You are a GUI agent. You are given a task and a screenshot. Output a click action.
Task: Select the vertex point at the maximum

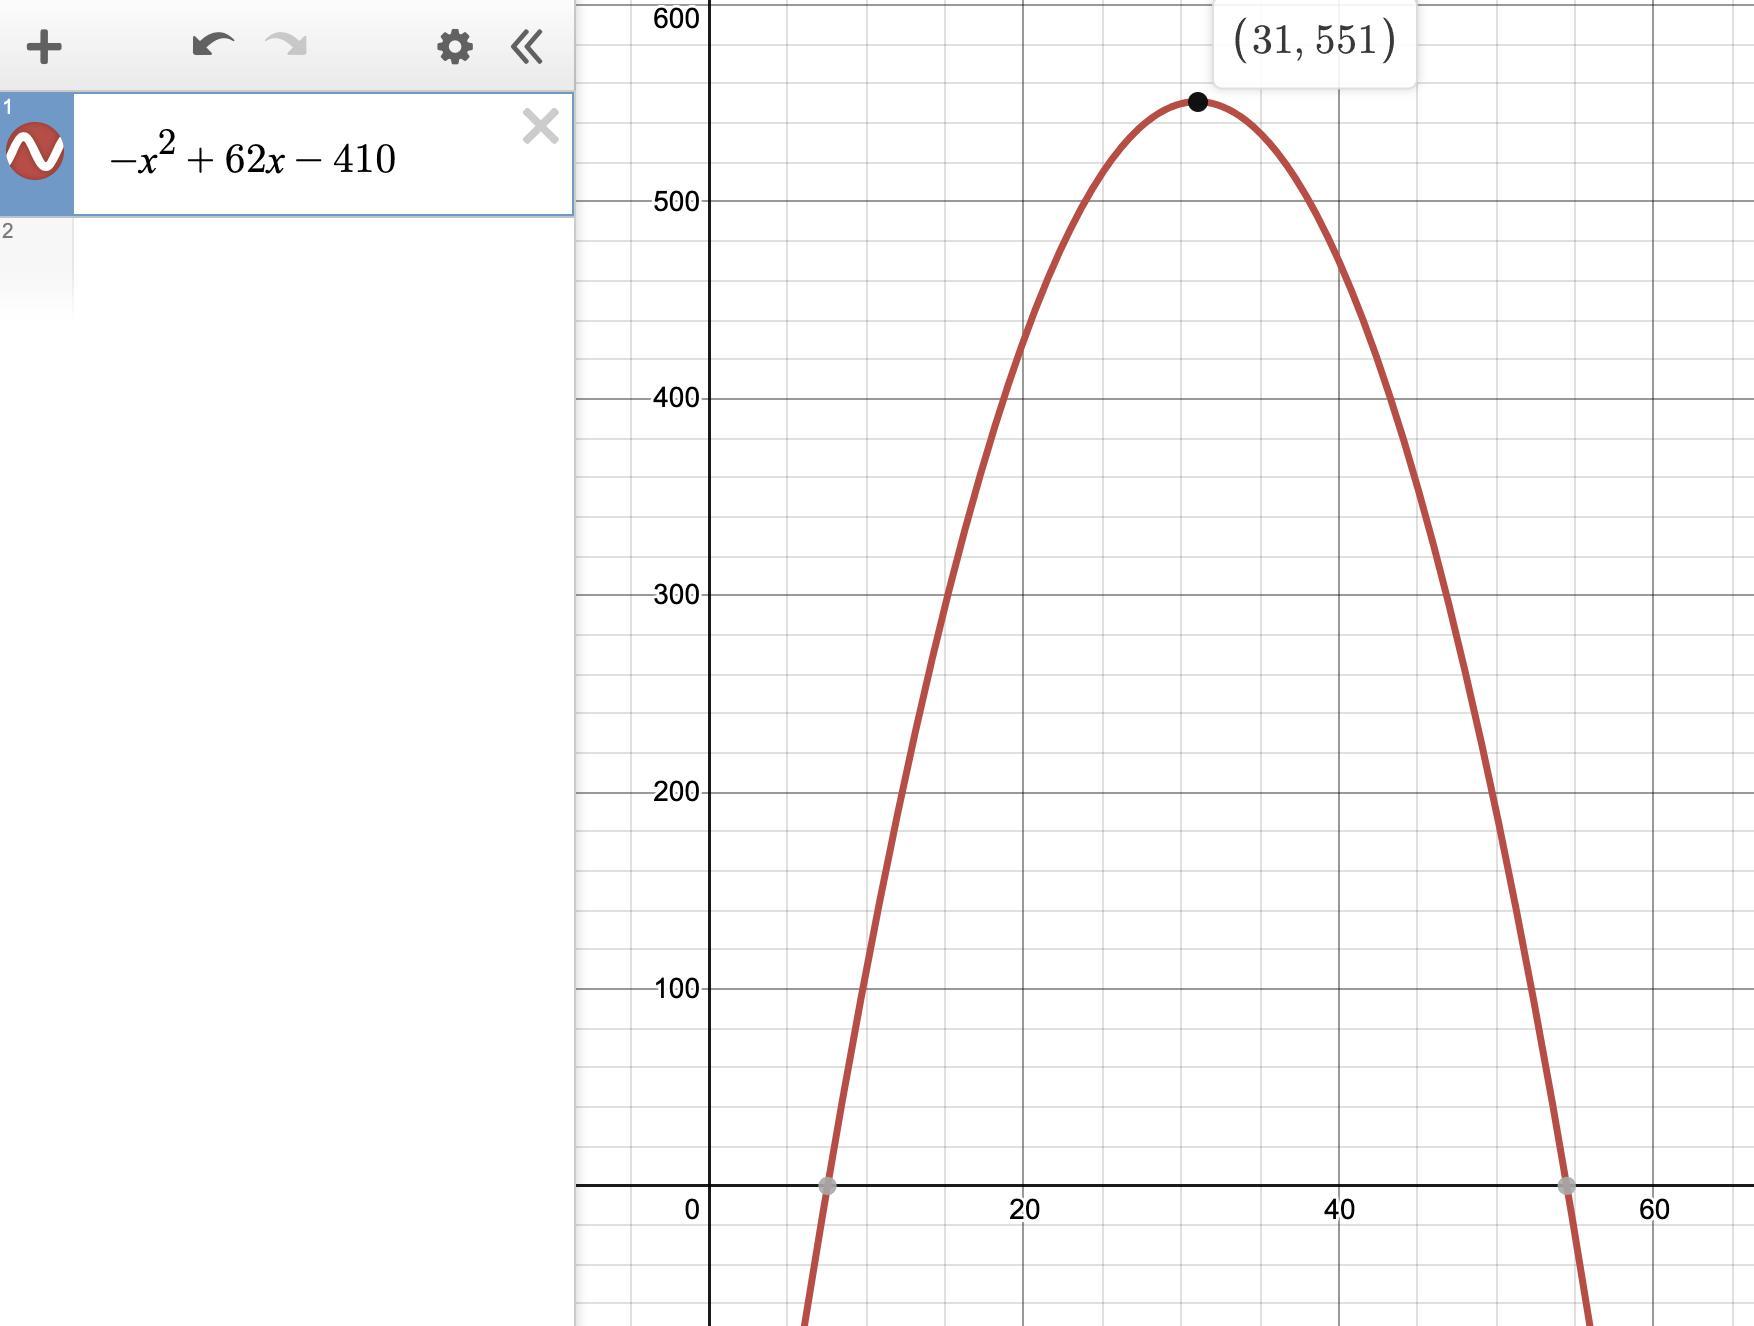1197,102
